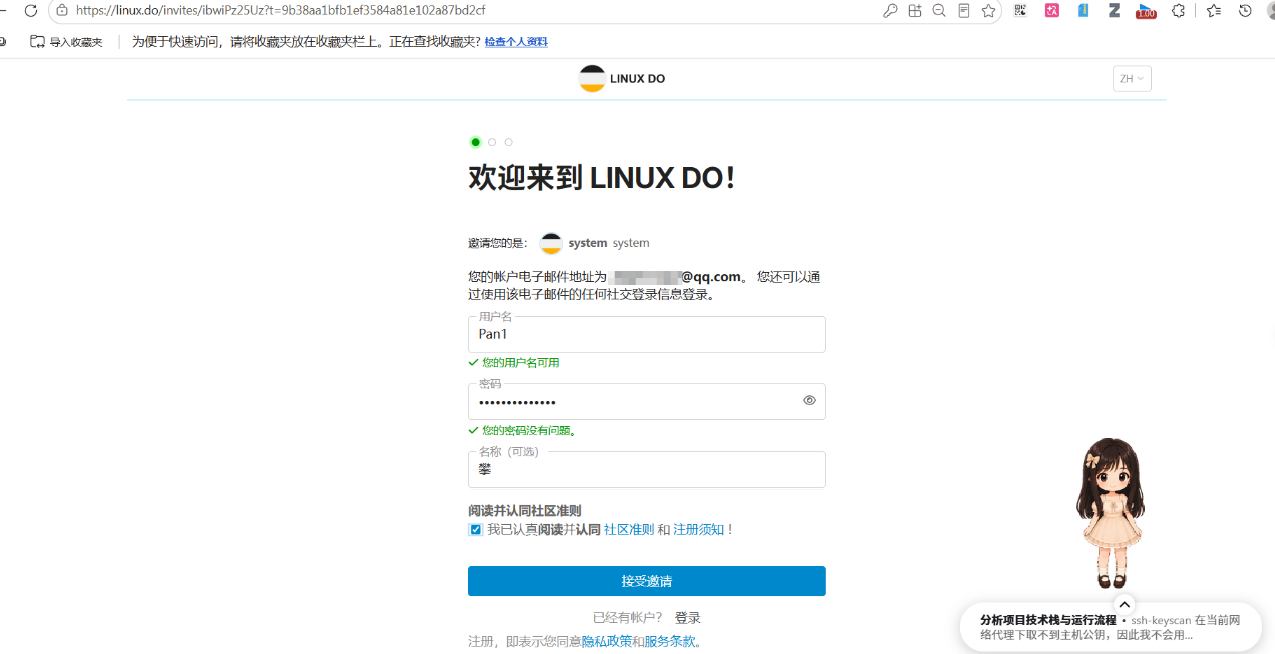Click the site lock icon in address bar
1275x654 pixels.
tap(62, 10)
